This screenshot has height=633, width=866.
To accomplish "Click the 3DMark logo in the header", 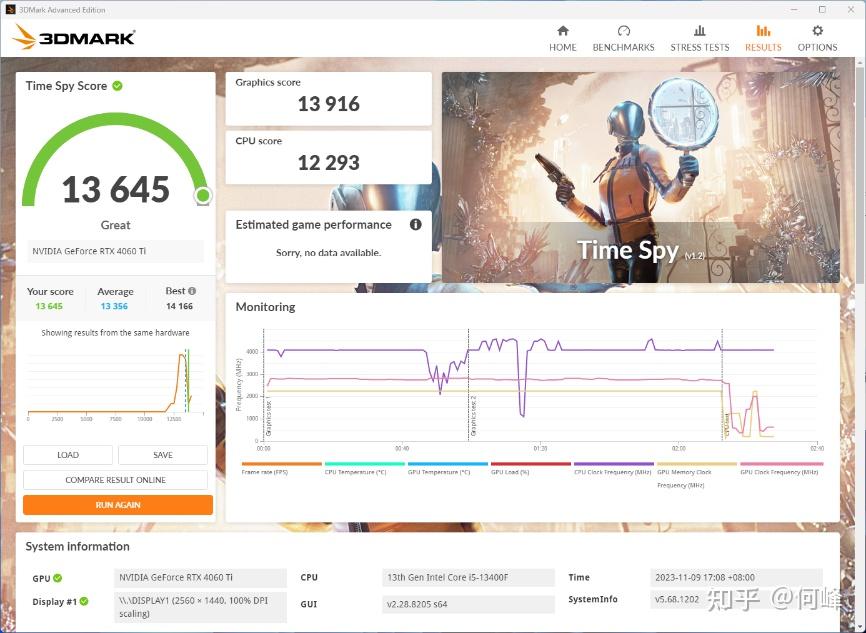I will pos(74,38).
